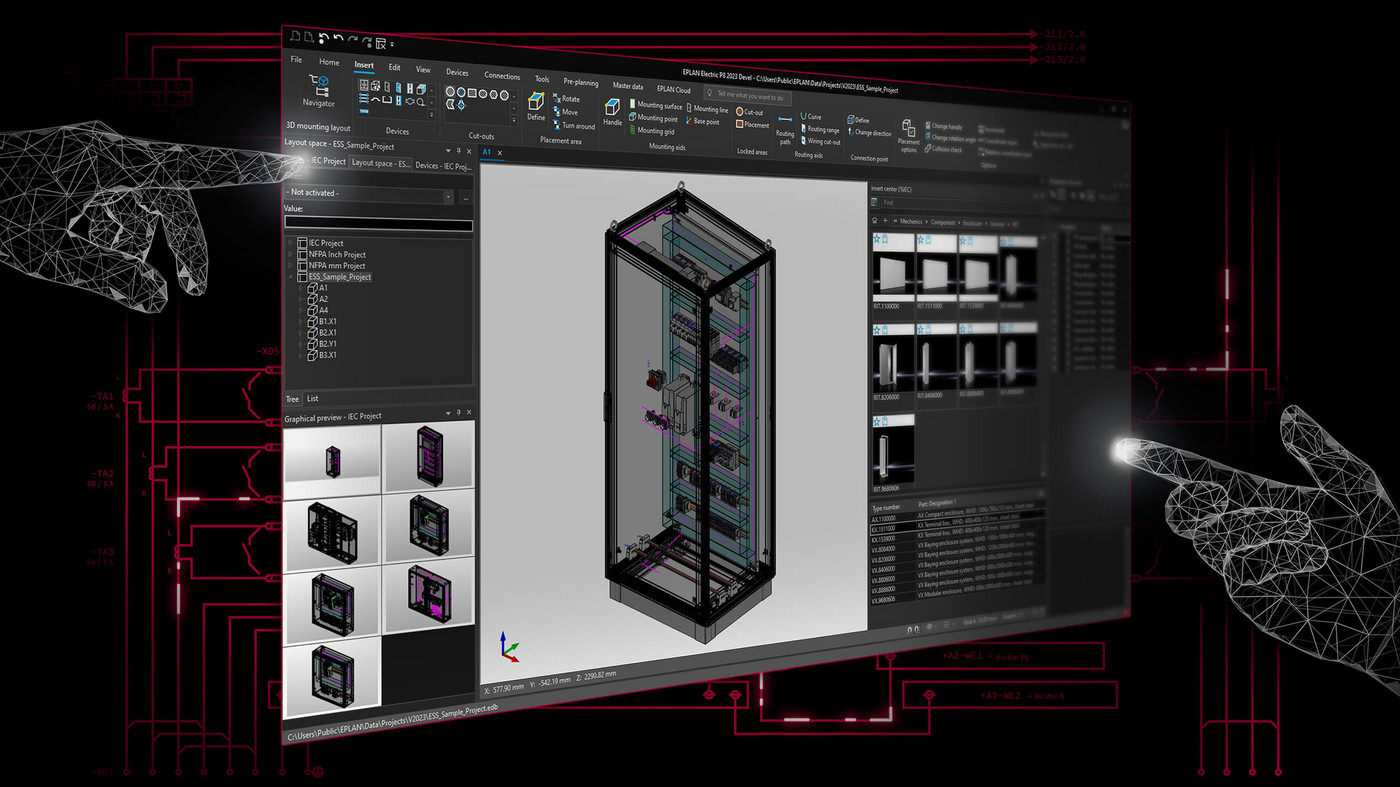1400x787 pixels.
Task: Open the Mechanics breadcrumb in Insert center
Action: click(x=911, y=222)
